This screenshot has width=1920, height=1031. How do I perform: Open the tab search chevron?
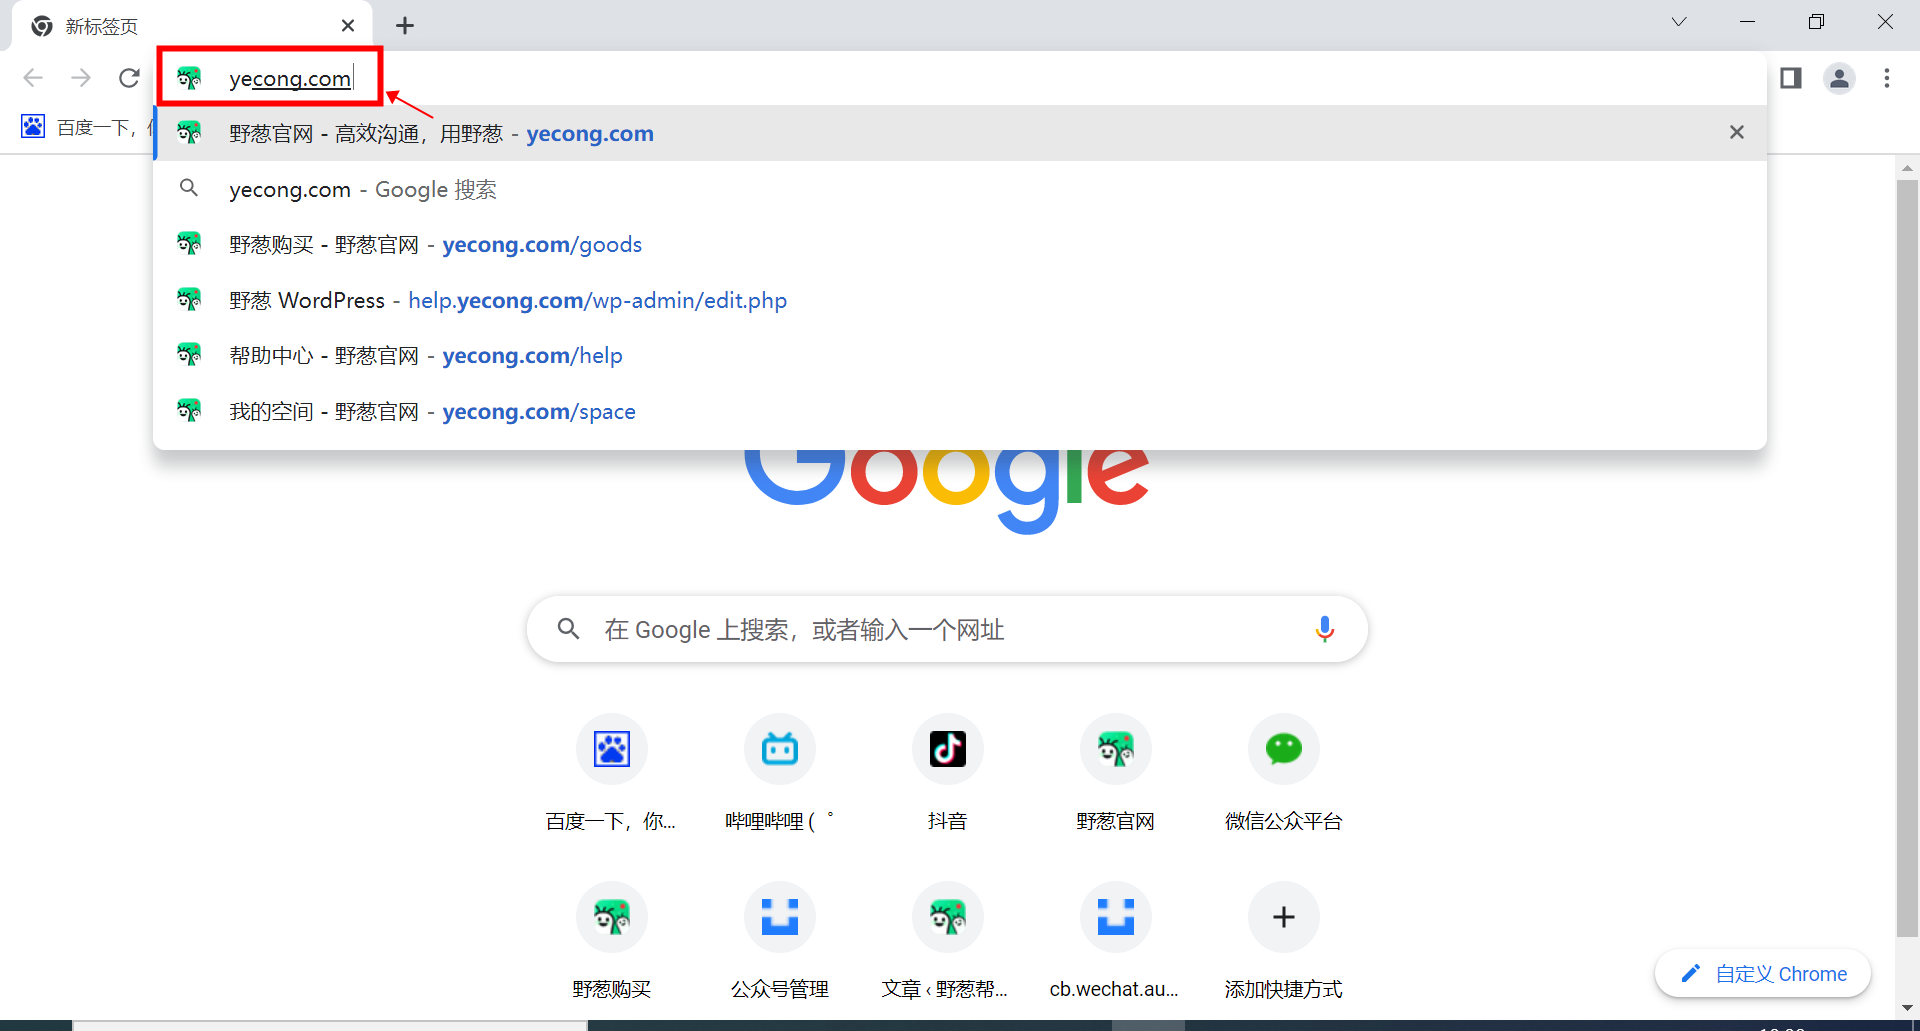click(1679, 22)
